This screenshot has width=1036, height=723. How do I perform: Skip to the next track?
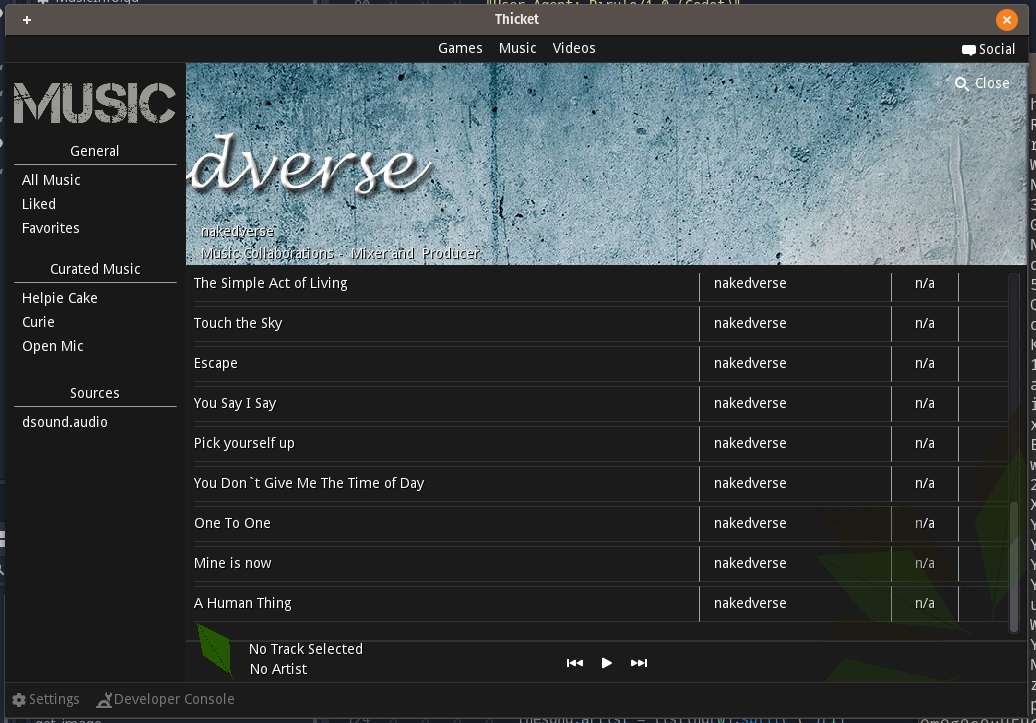(x=639, y=663)
